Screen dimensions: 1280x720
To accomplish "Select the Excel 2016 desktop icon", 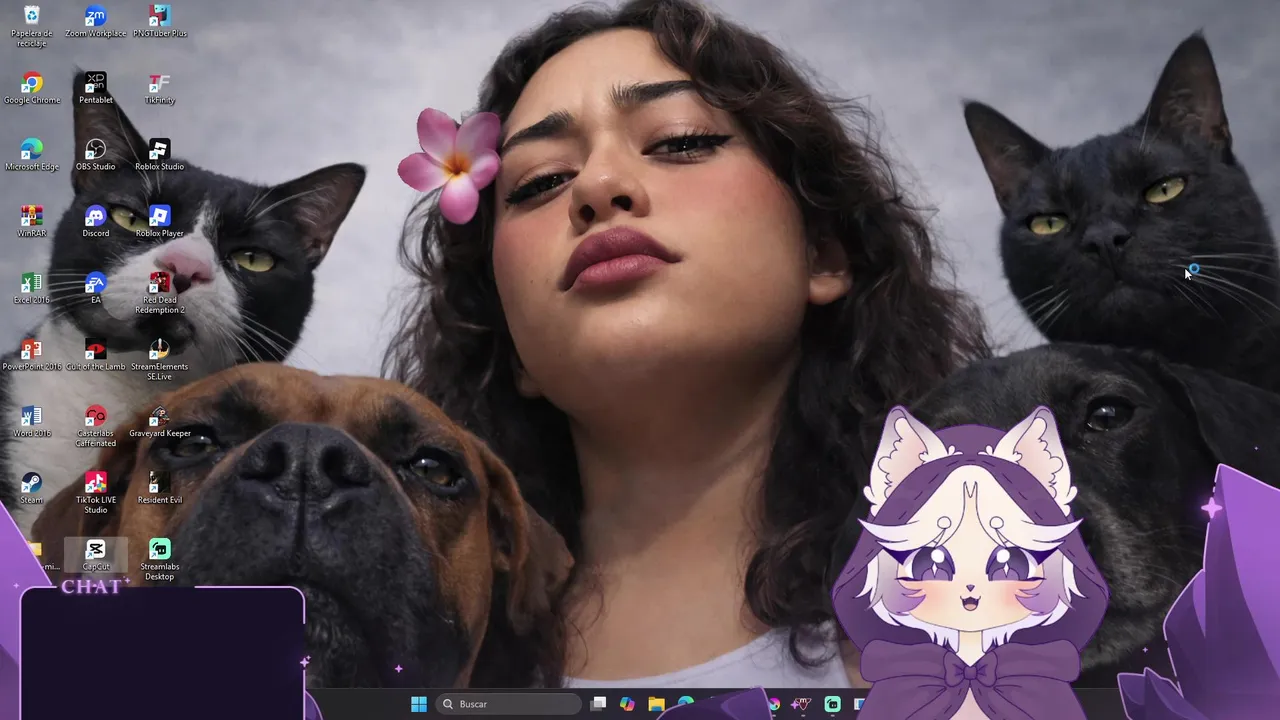I will point(31,288).
